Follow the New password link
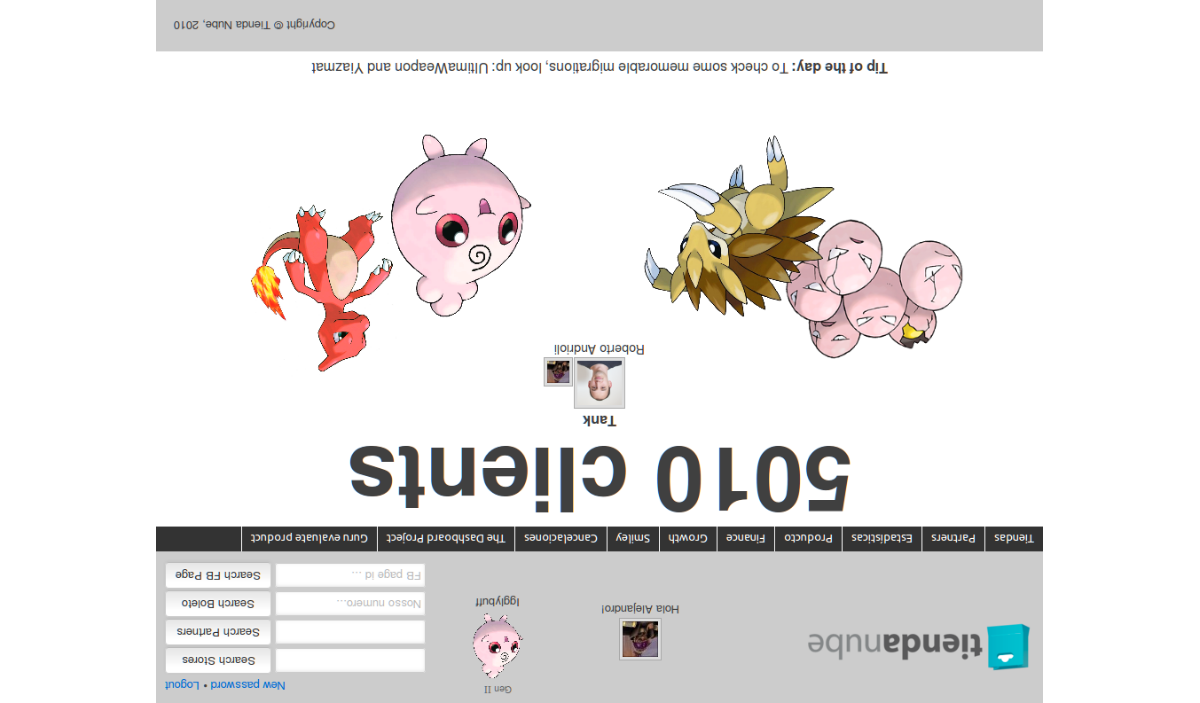 click(x=248, y=685)
